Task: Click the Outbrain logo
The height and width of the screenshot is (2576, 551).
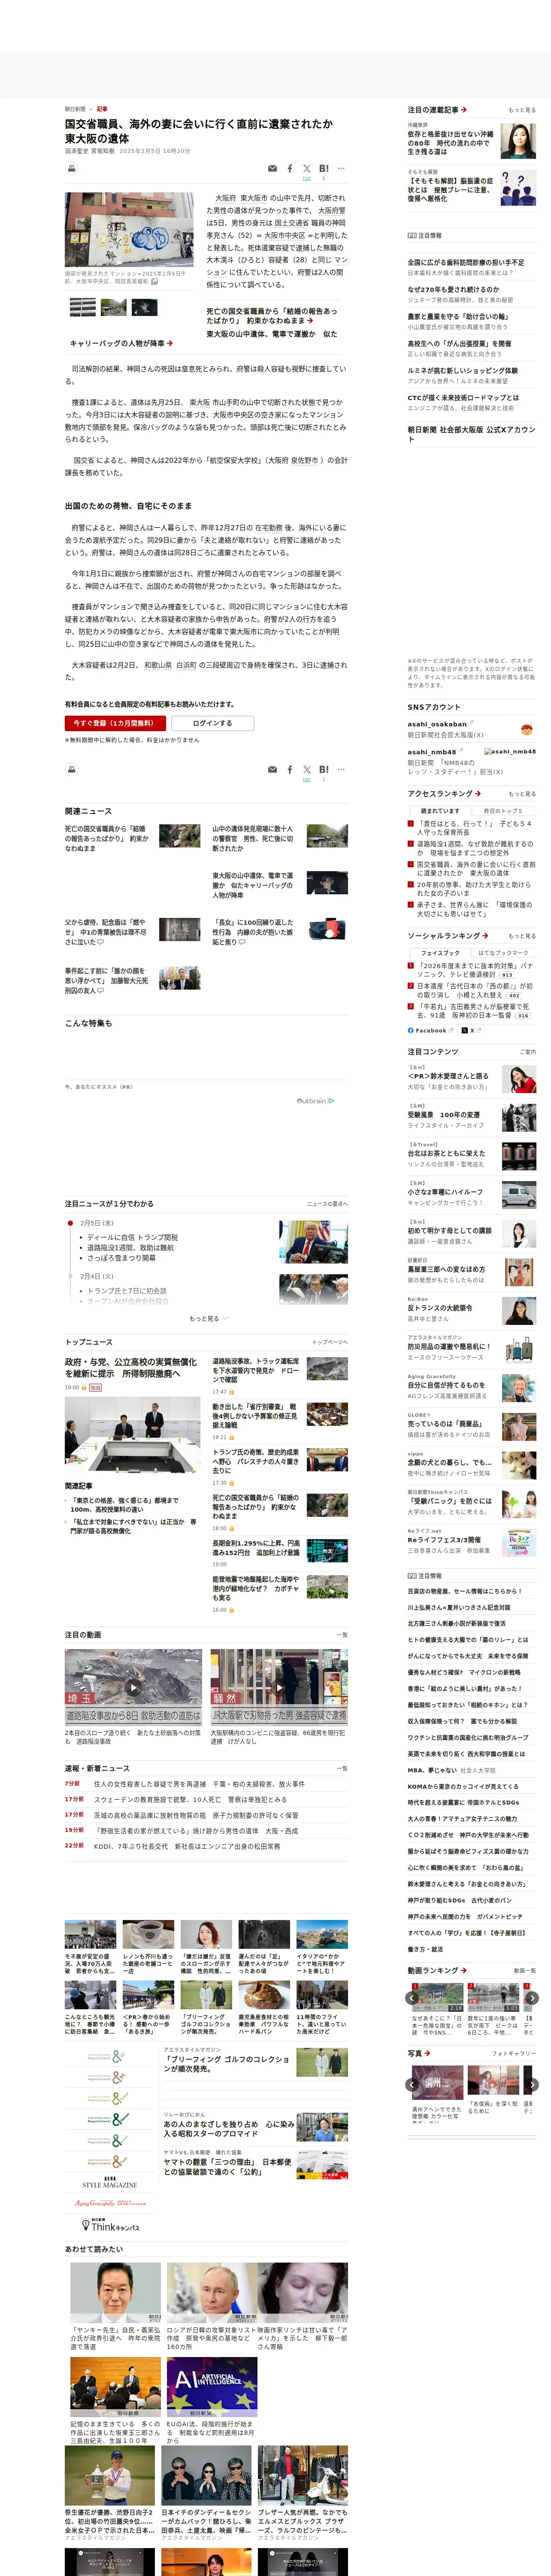Action: click(x=315, y=1100)
